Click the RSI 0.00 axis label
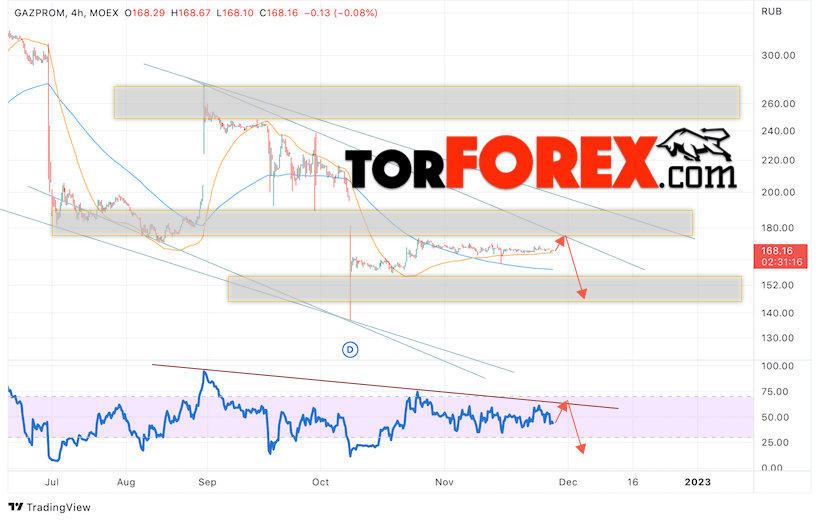The image size is (819, 521). [x=772, y=468]
